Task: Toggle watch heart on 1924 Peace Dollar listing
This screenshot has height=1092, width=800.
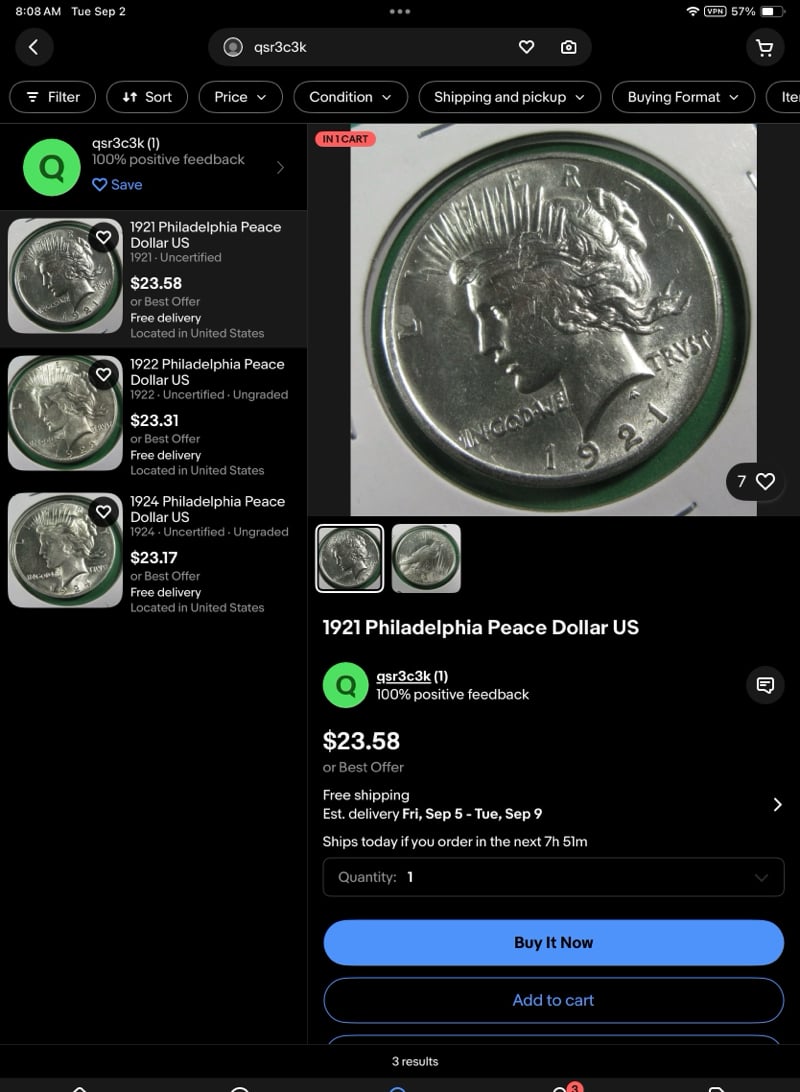Action: [x=103, y=512]
